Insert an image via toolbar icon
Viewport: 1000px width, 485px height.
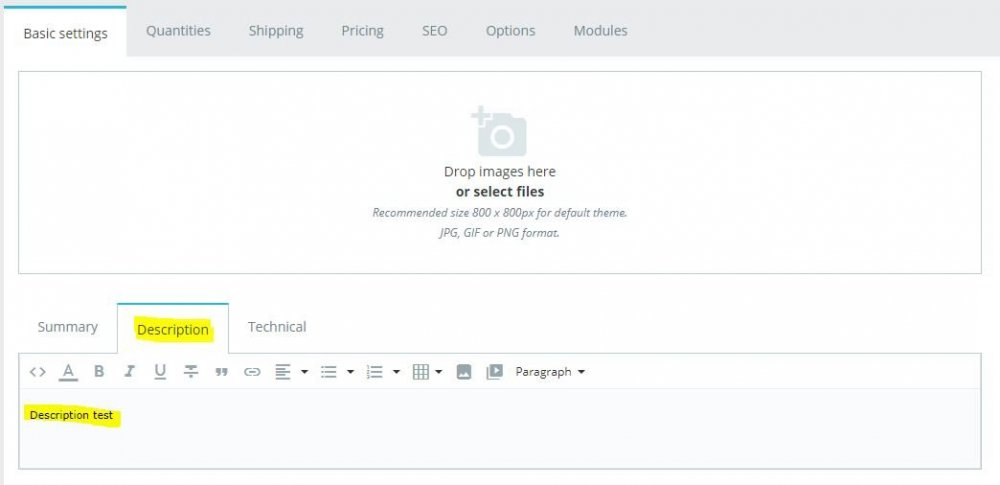(x=464, y=371)
